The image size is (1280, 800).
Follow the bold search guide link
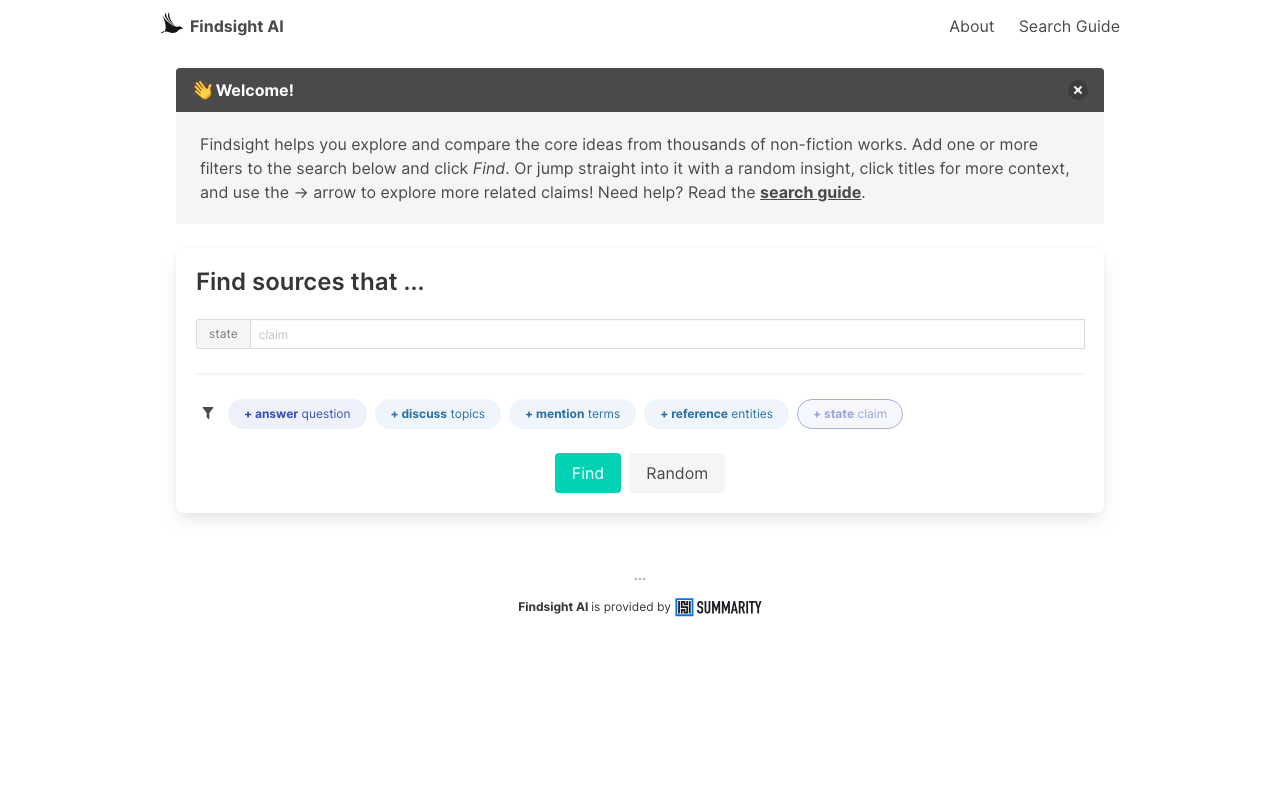(x=810, y=193)
